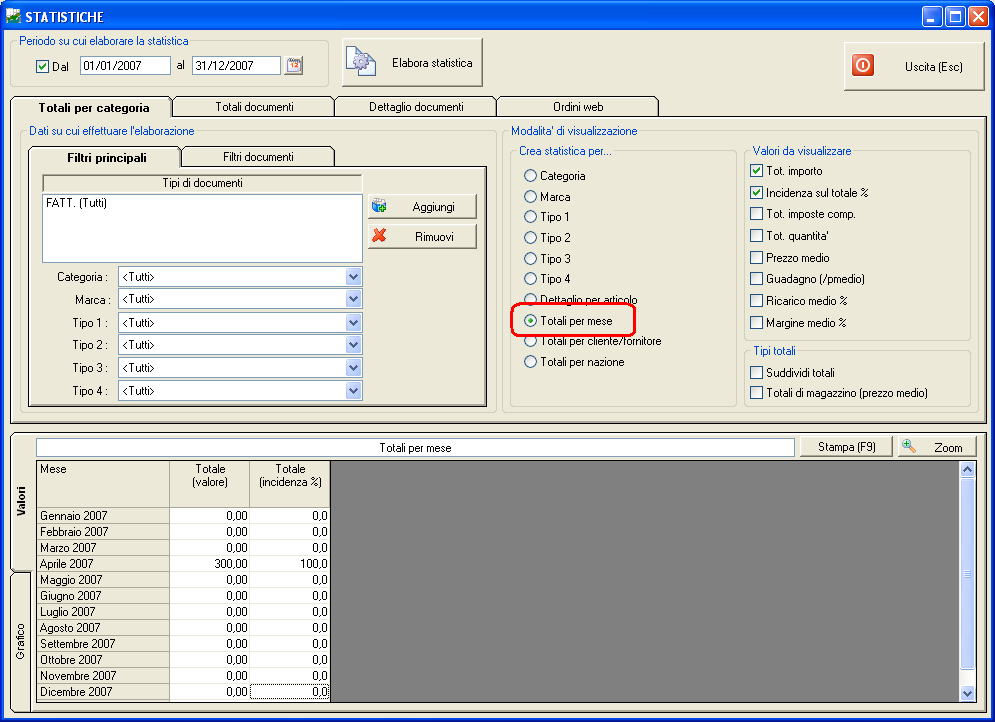Open the Filtri documenti tab
The height and width of the screenshot is (722, 995).
257,157
